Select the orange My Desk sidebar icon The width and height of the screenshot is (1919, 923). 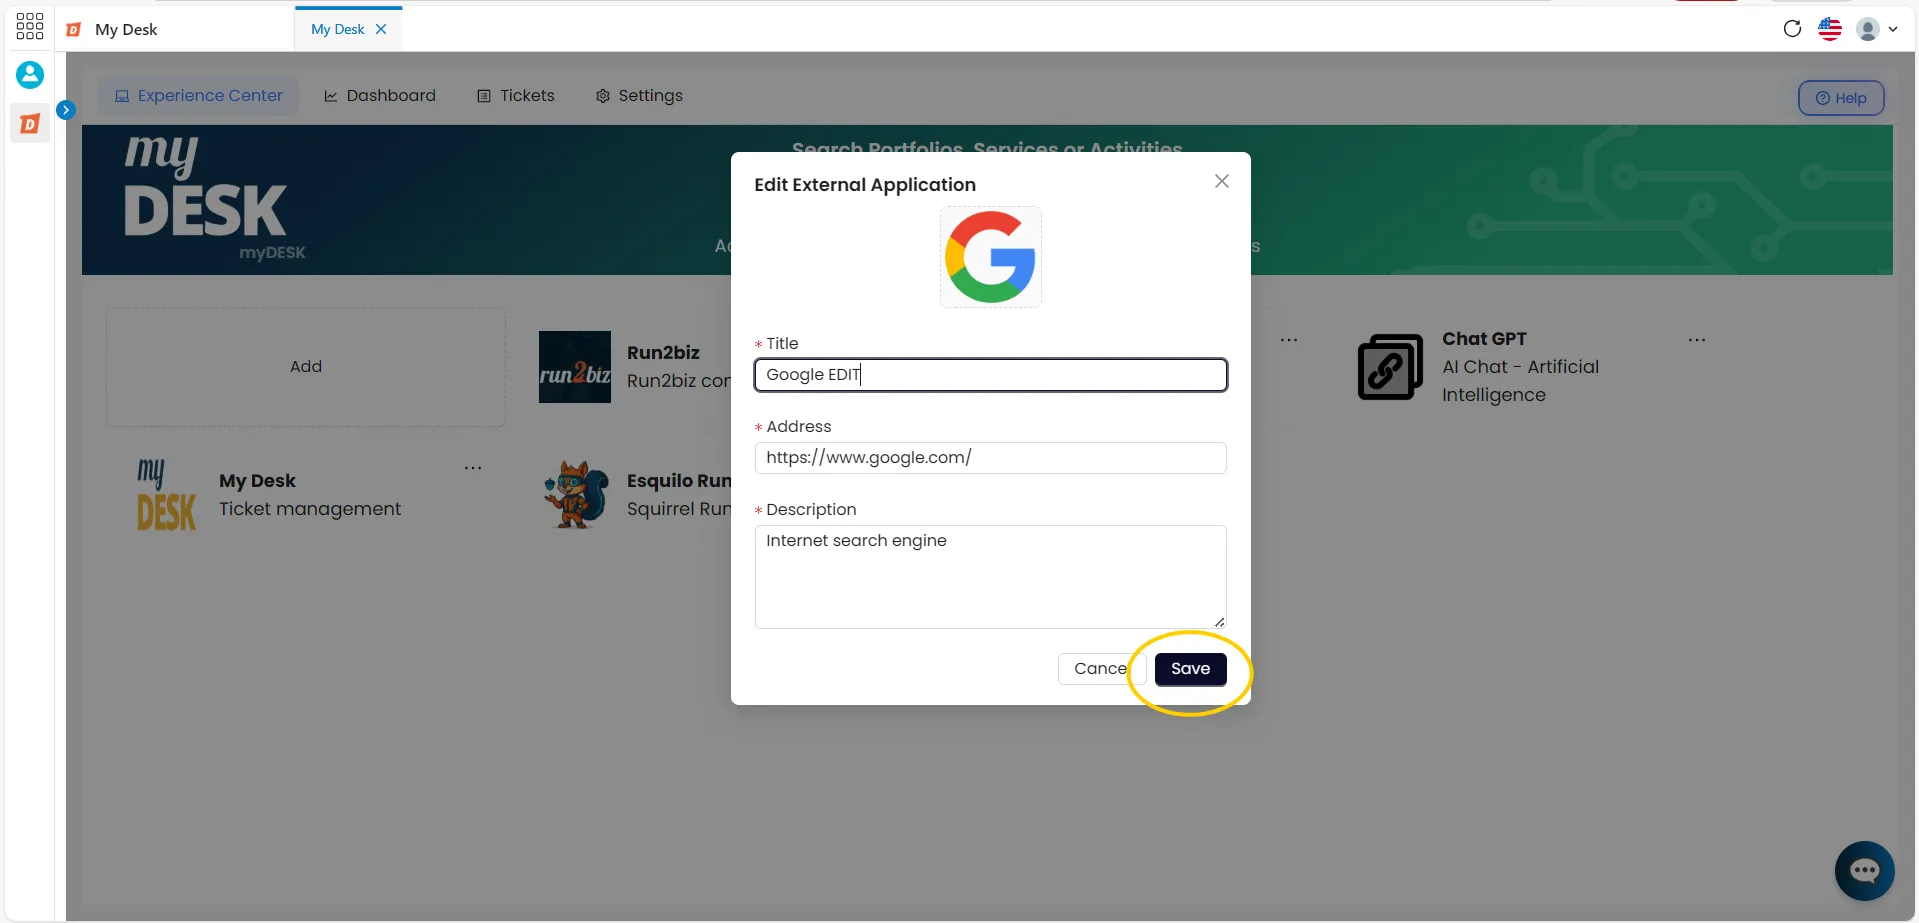(x=30, y=124)
